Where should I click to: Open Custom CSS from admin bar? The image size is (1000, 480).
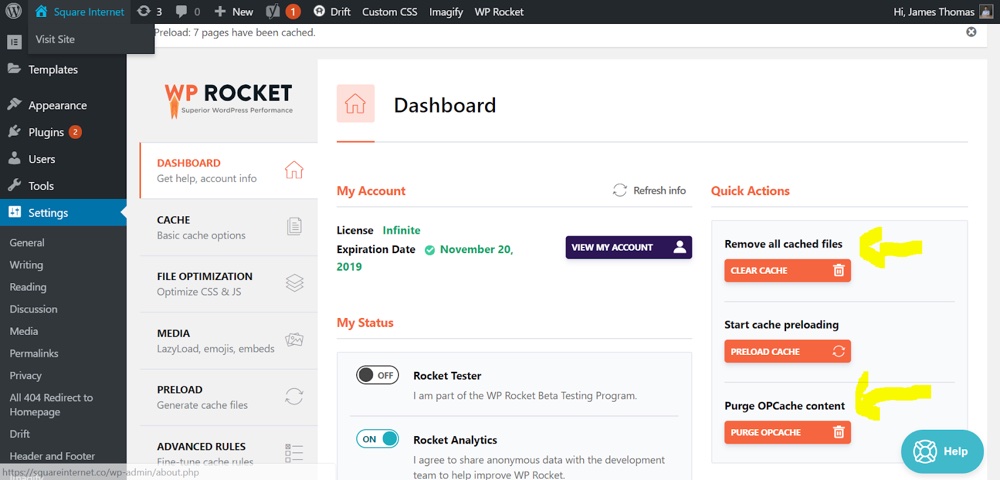pos(389,11)
